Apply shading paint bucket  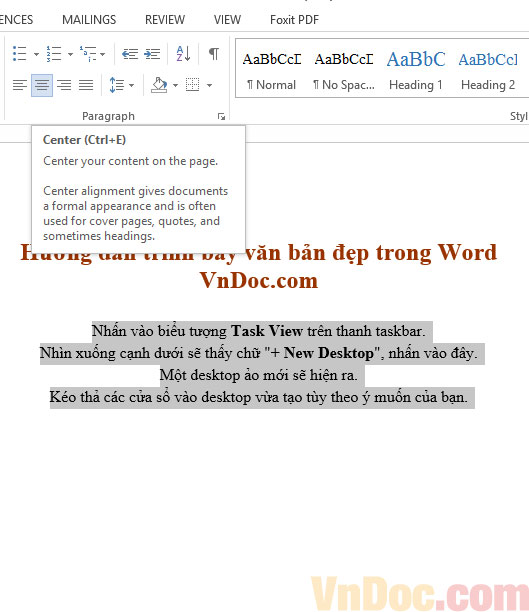159,85
